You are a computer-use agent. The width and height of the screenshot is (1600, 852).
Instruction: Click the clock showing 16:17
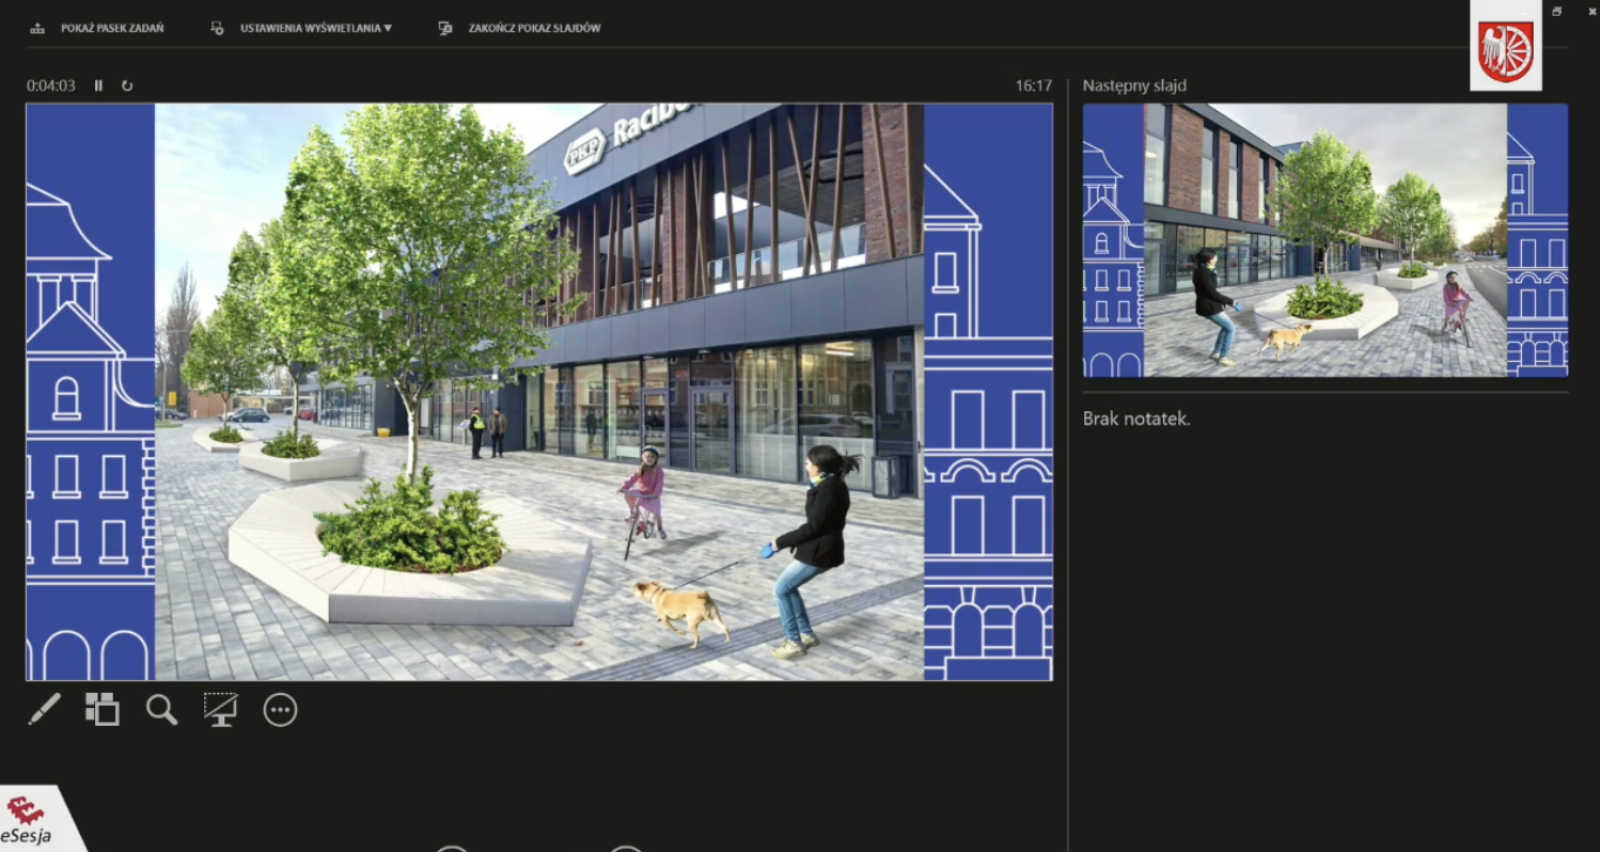point(1033,86)
